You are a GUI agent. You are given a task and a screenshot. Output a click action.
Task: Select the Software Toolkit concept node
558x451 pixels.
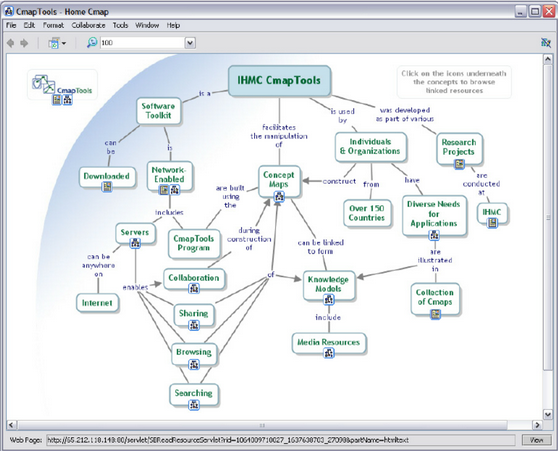tap(158, 111)
